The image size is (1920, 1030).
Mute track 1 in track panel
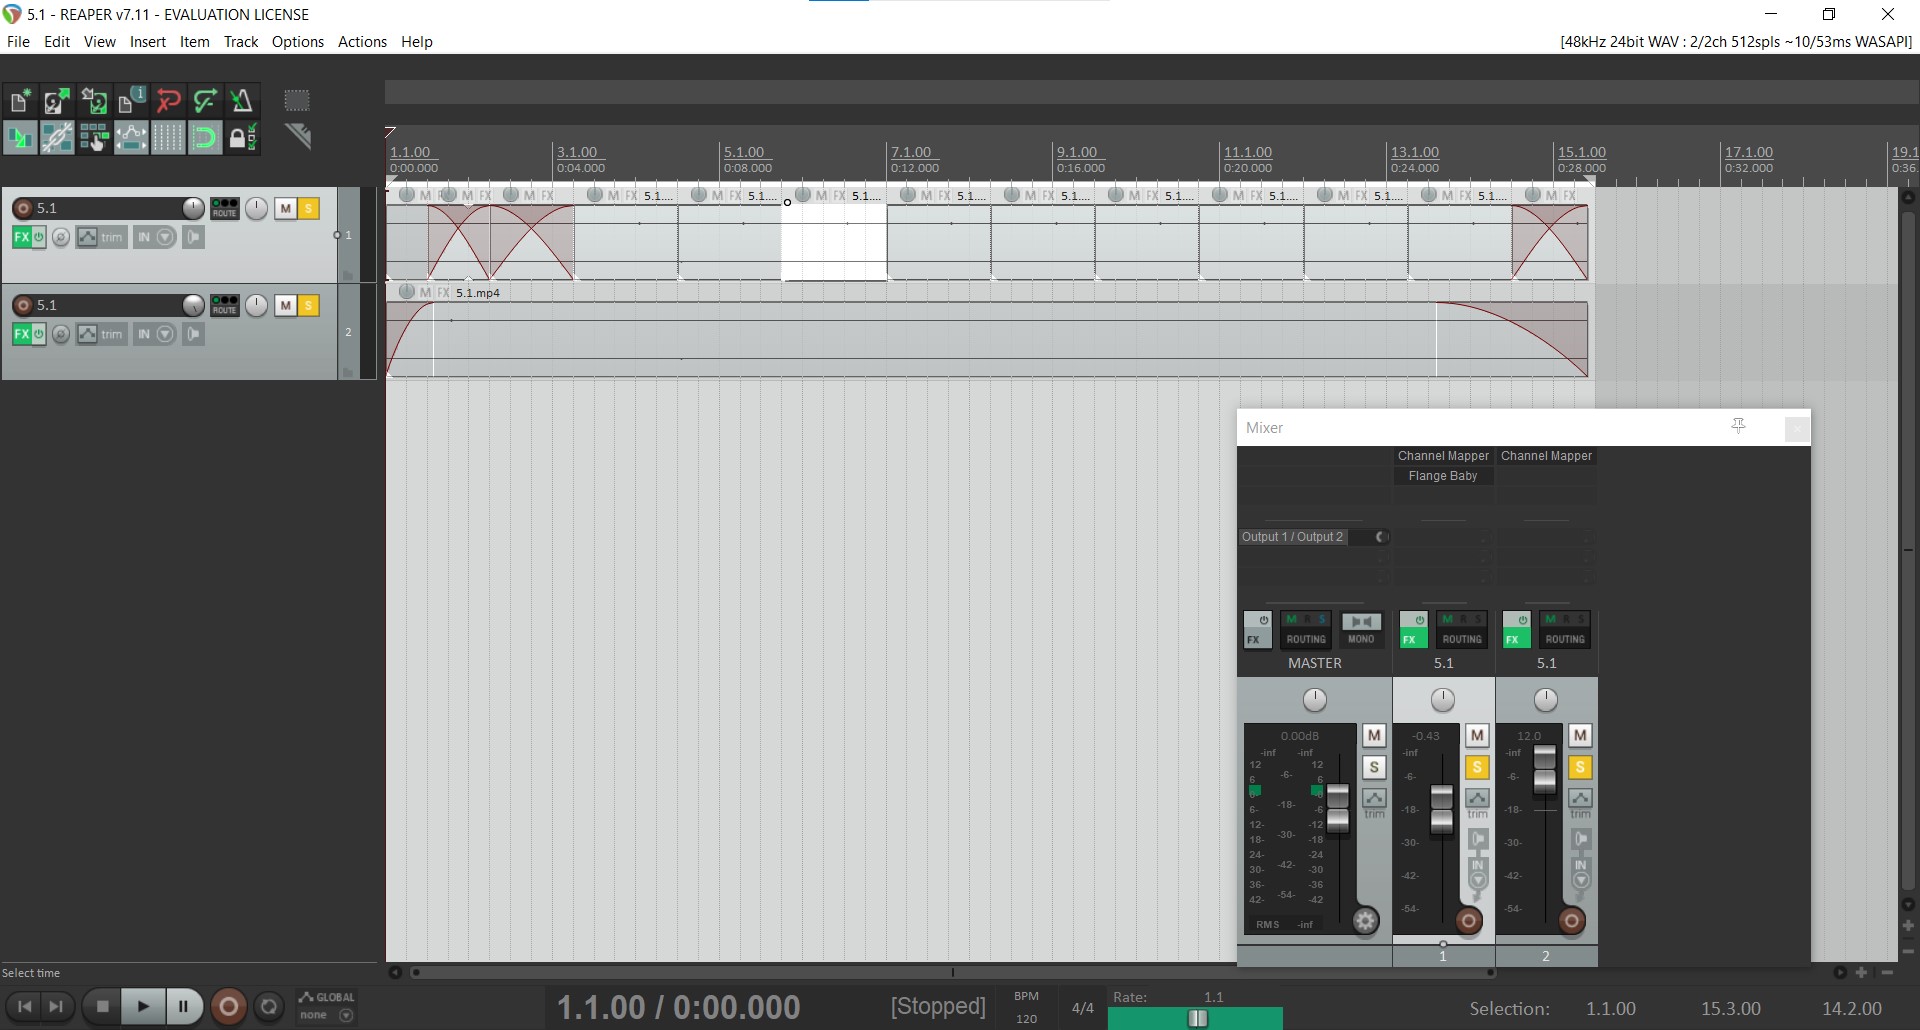coord(286,208)
